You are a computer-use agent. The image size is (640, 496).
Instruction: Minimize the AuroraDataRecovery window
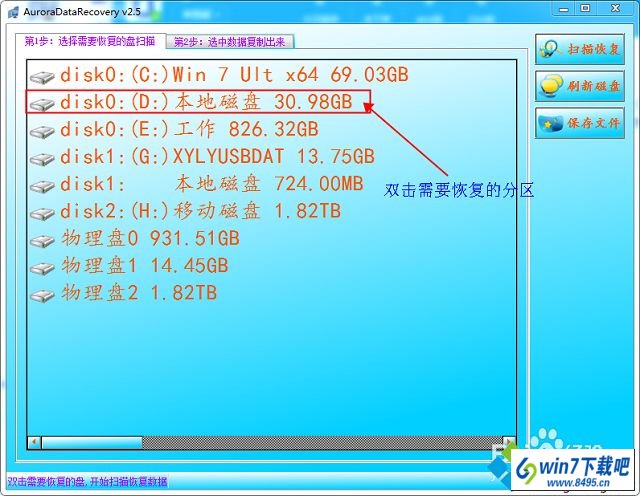click(x=564, y=8)
